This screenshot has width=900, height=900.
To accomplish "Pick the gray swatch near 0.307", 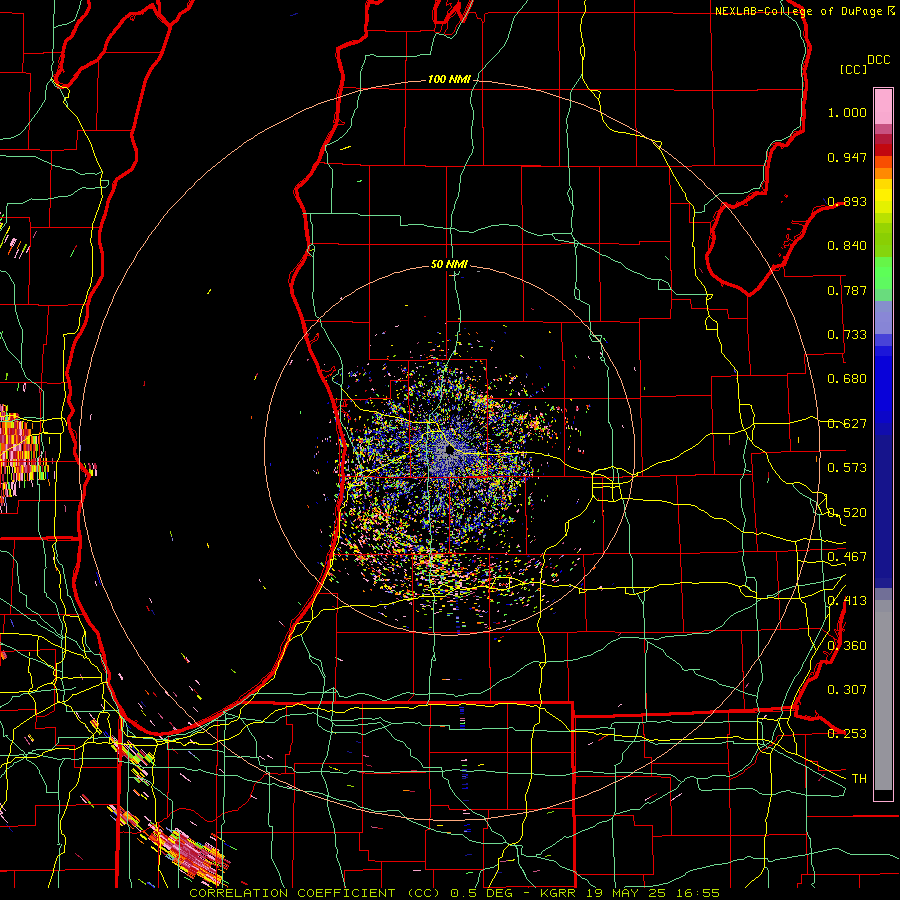I will (883, 695).
